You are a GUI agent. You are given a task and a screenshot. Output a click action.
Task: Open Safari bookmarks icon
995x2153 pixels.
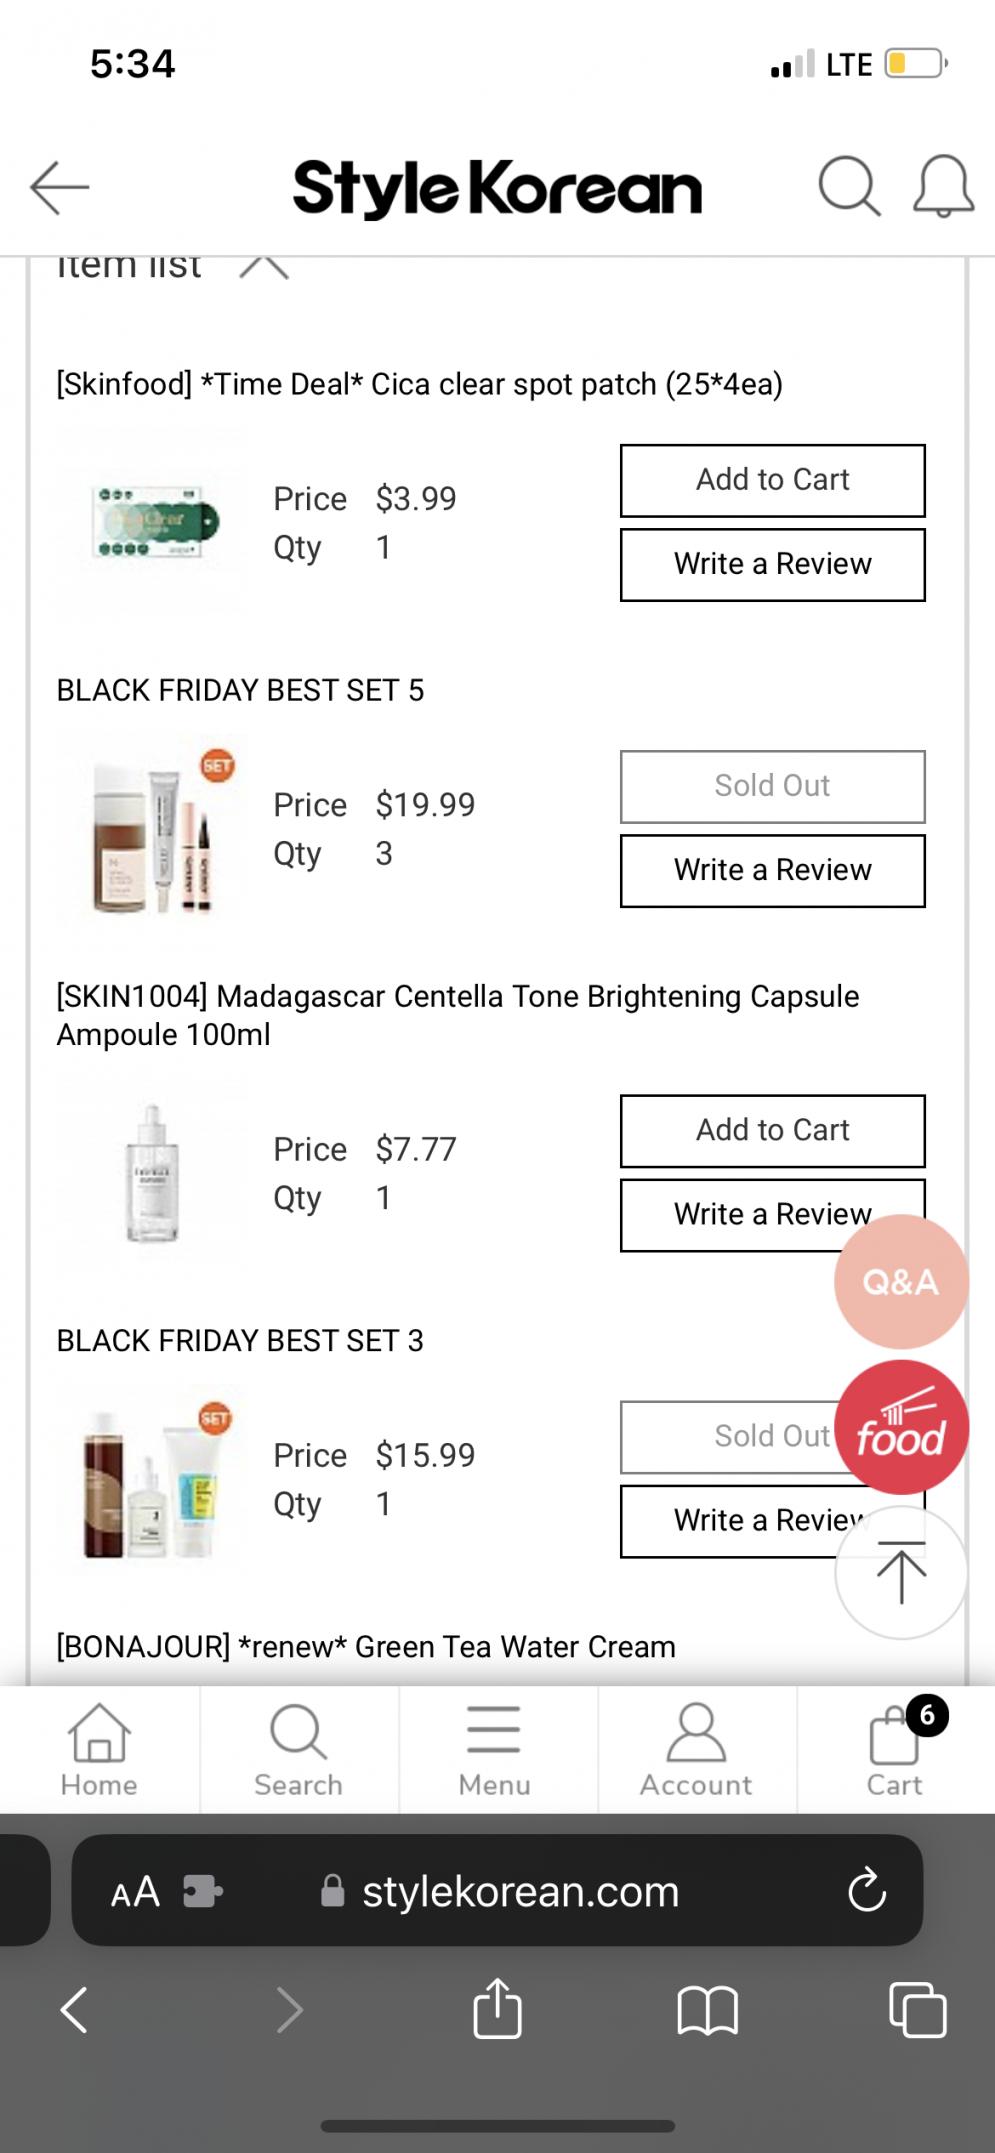(707, 2010)
